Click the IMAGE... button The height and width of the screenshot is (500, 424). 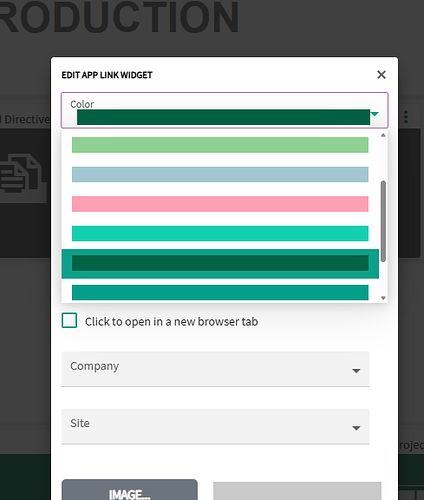point(130,490)
